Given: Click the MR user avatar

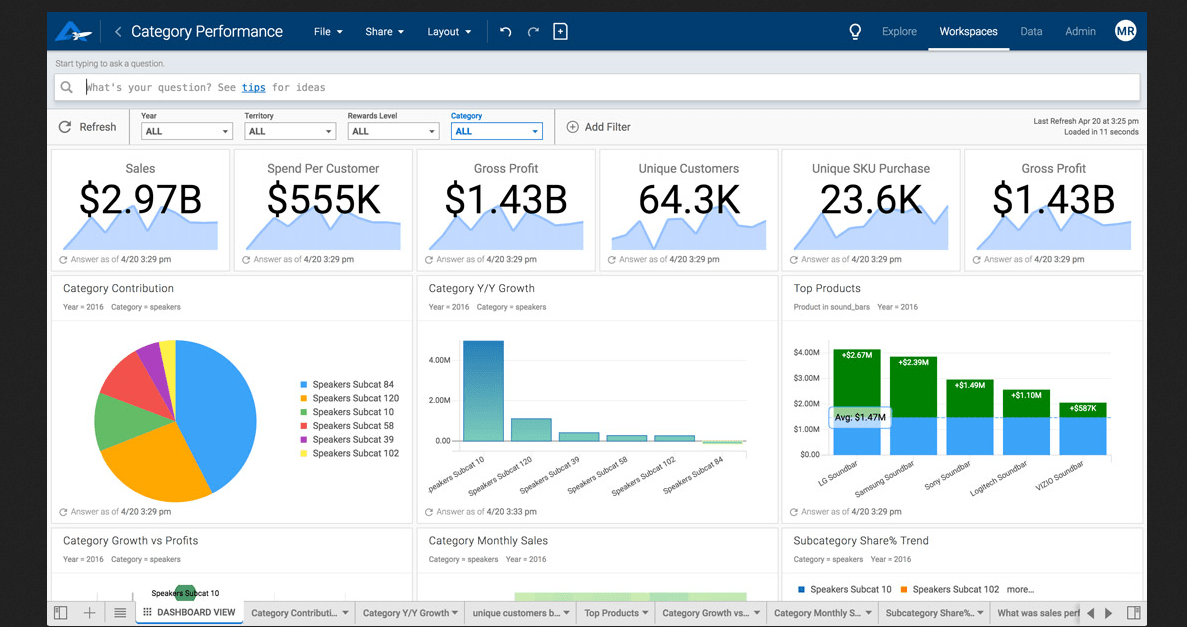Looking at the screenshot, I should point(1125,32).
